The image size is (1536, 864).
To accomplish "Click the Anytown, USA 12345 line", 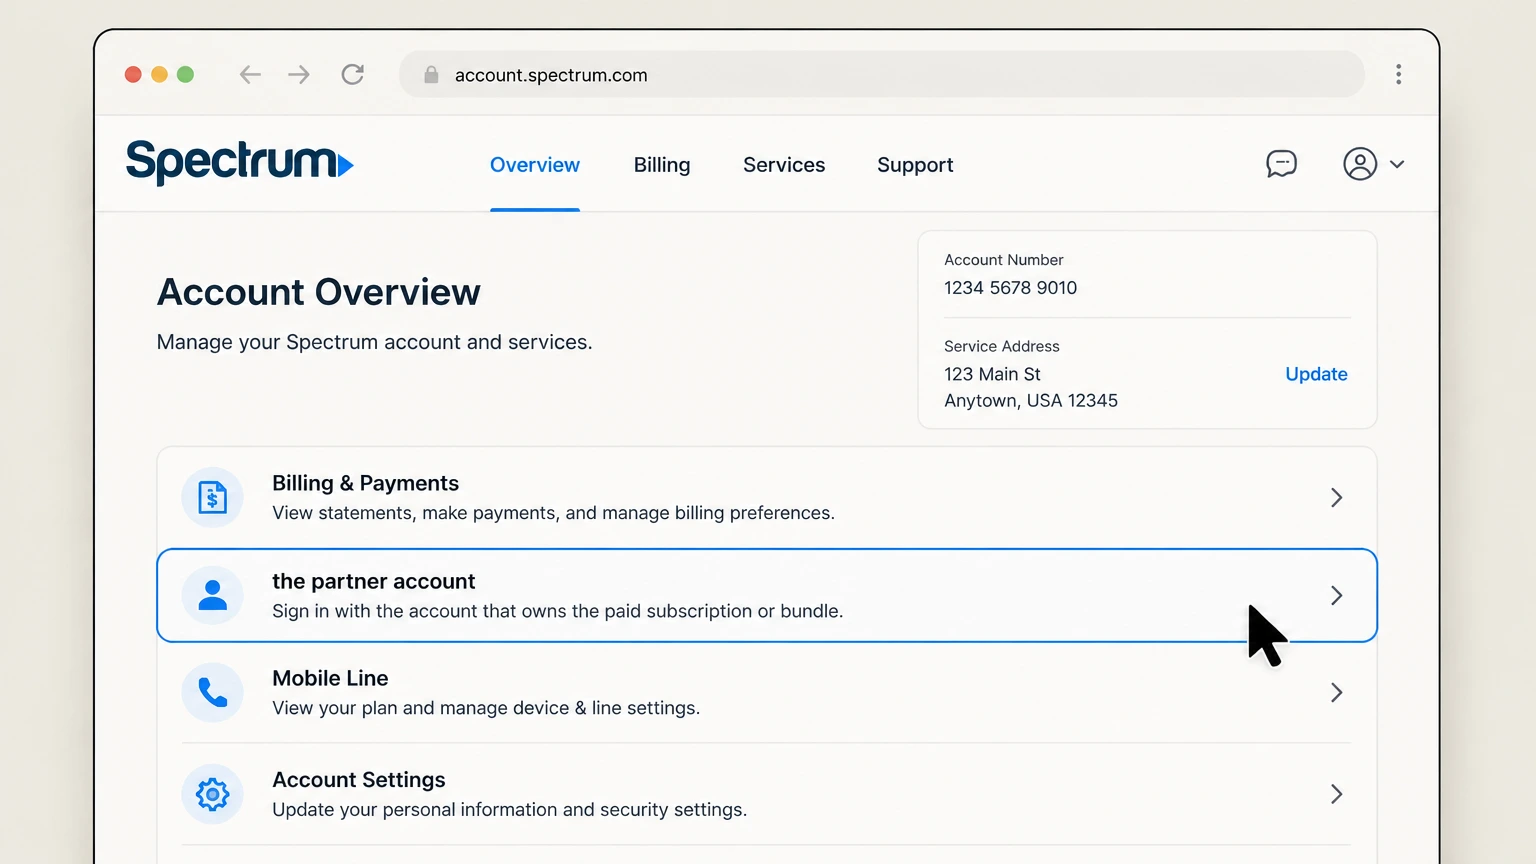I will click(x=1031, y=401).
